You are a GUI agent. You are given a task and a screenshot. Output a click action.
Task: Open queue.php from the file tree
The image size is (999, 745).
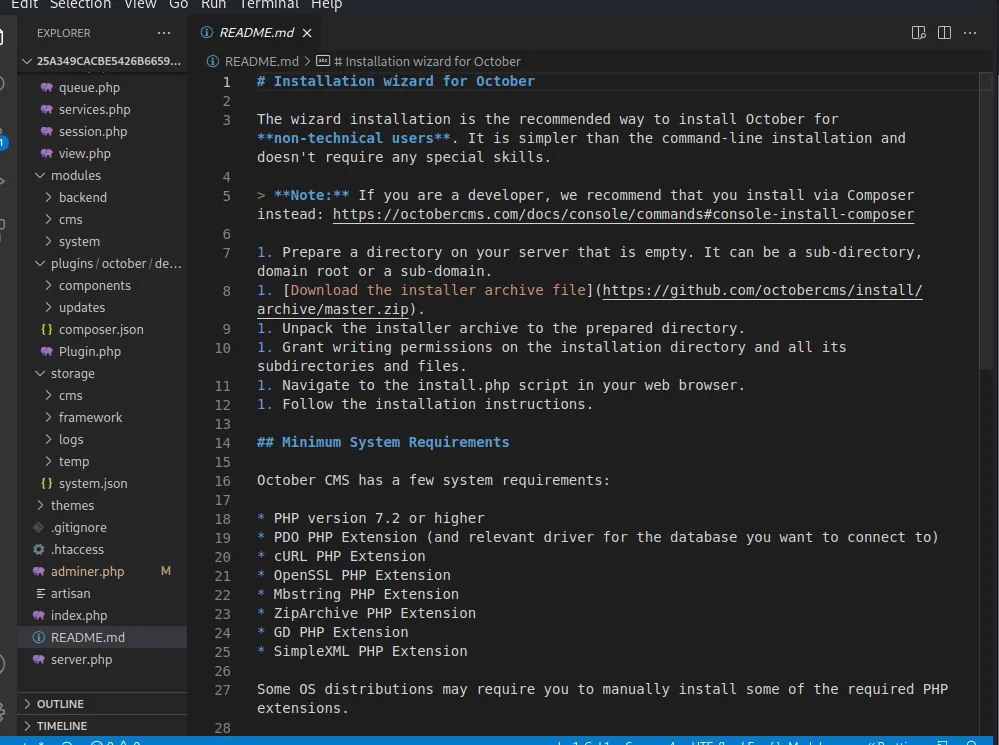89,88
